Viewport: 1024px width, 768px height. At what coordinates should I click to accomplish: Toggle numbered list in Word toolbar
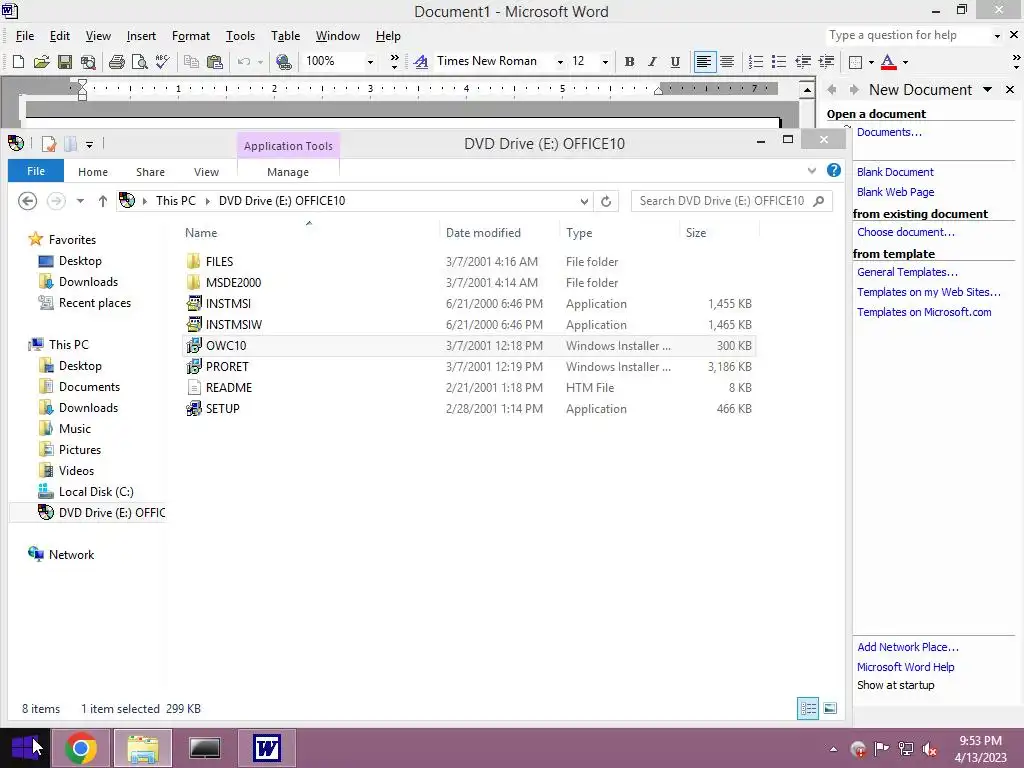click(756, 61)
